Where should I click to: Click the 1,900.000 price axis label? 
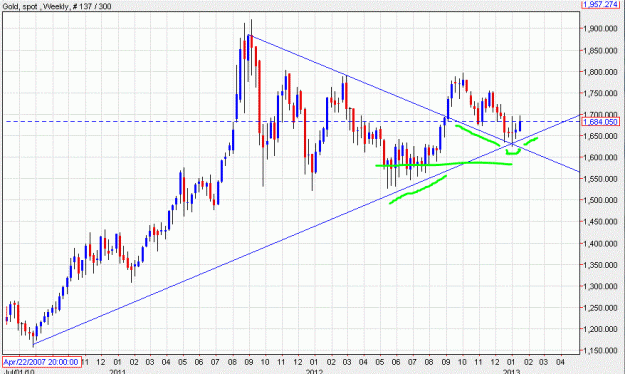tap(601, 29)
